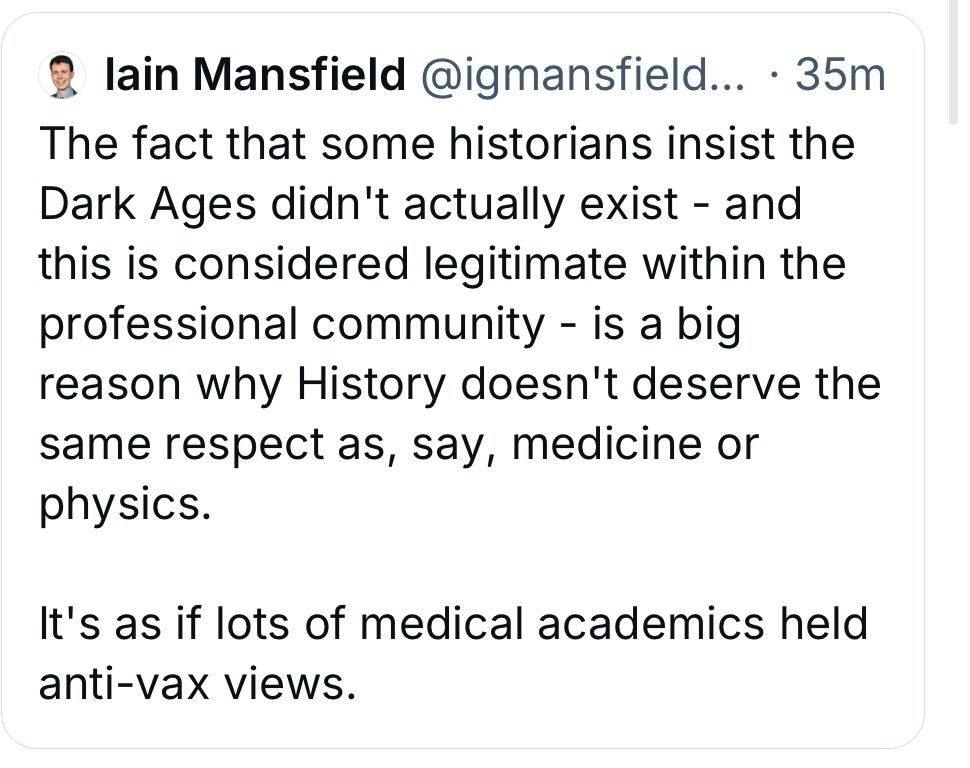
Task: Click the word 'medicine' in the tweet
Action: (607, 444)
